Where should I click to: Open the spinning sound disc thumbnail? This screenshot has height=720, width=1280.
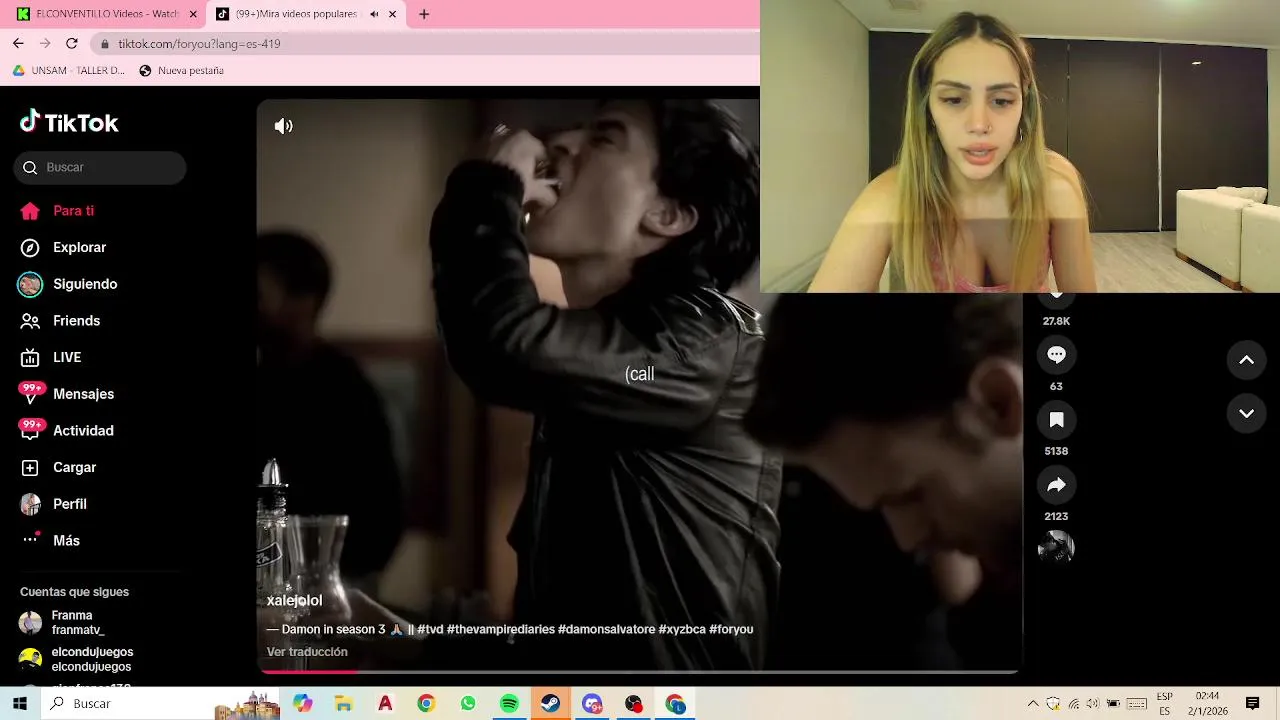[1056, 547]
